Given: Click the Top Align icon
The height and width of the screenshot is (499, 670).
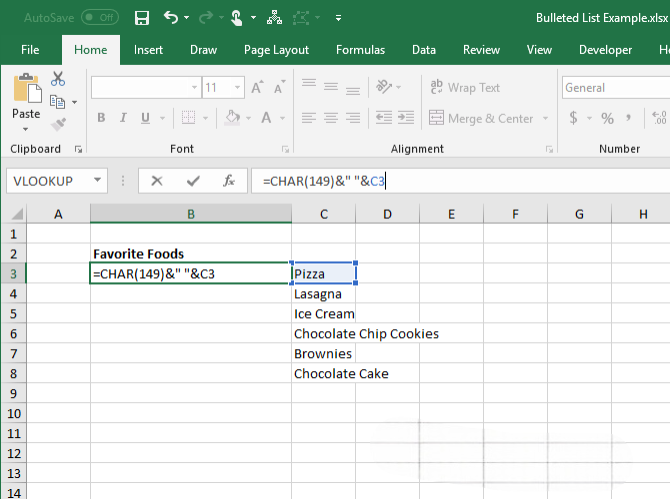Looking at the screenshot, I should 309,84.
